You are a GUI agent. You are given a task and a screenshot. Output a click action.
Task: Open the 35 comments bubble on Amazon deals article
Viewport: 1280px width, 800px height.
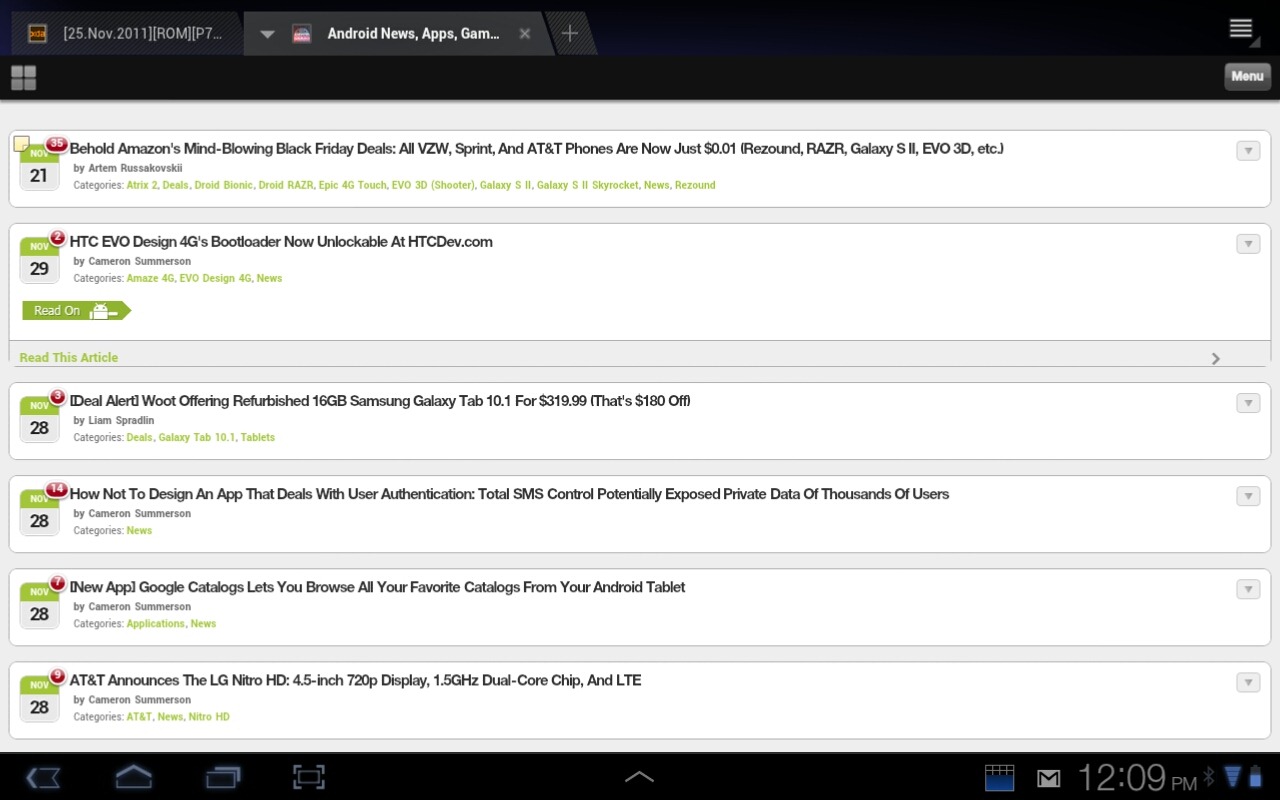point(57,144)
